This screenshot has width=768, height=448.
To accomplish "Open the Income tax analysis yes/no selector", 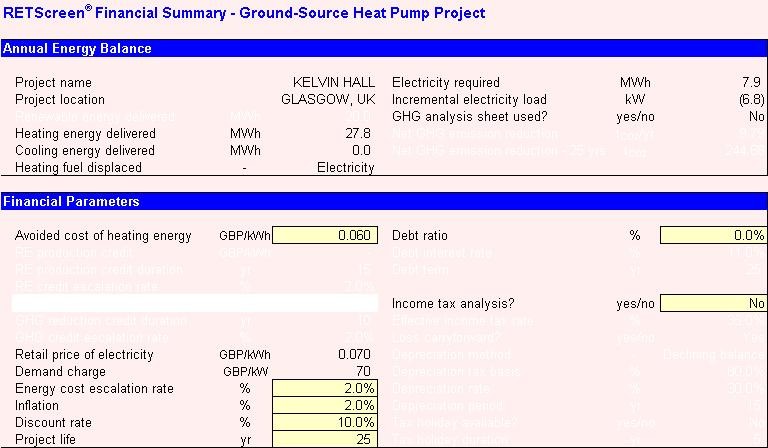I will pyautogui.click(x=713, y=304).
